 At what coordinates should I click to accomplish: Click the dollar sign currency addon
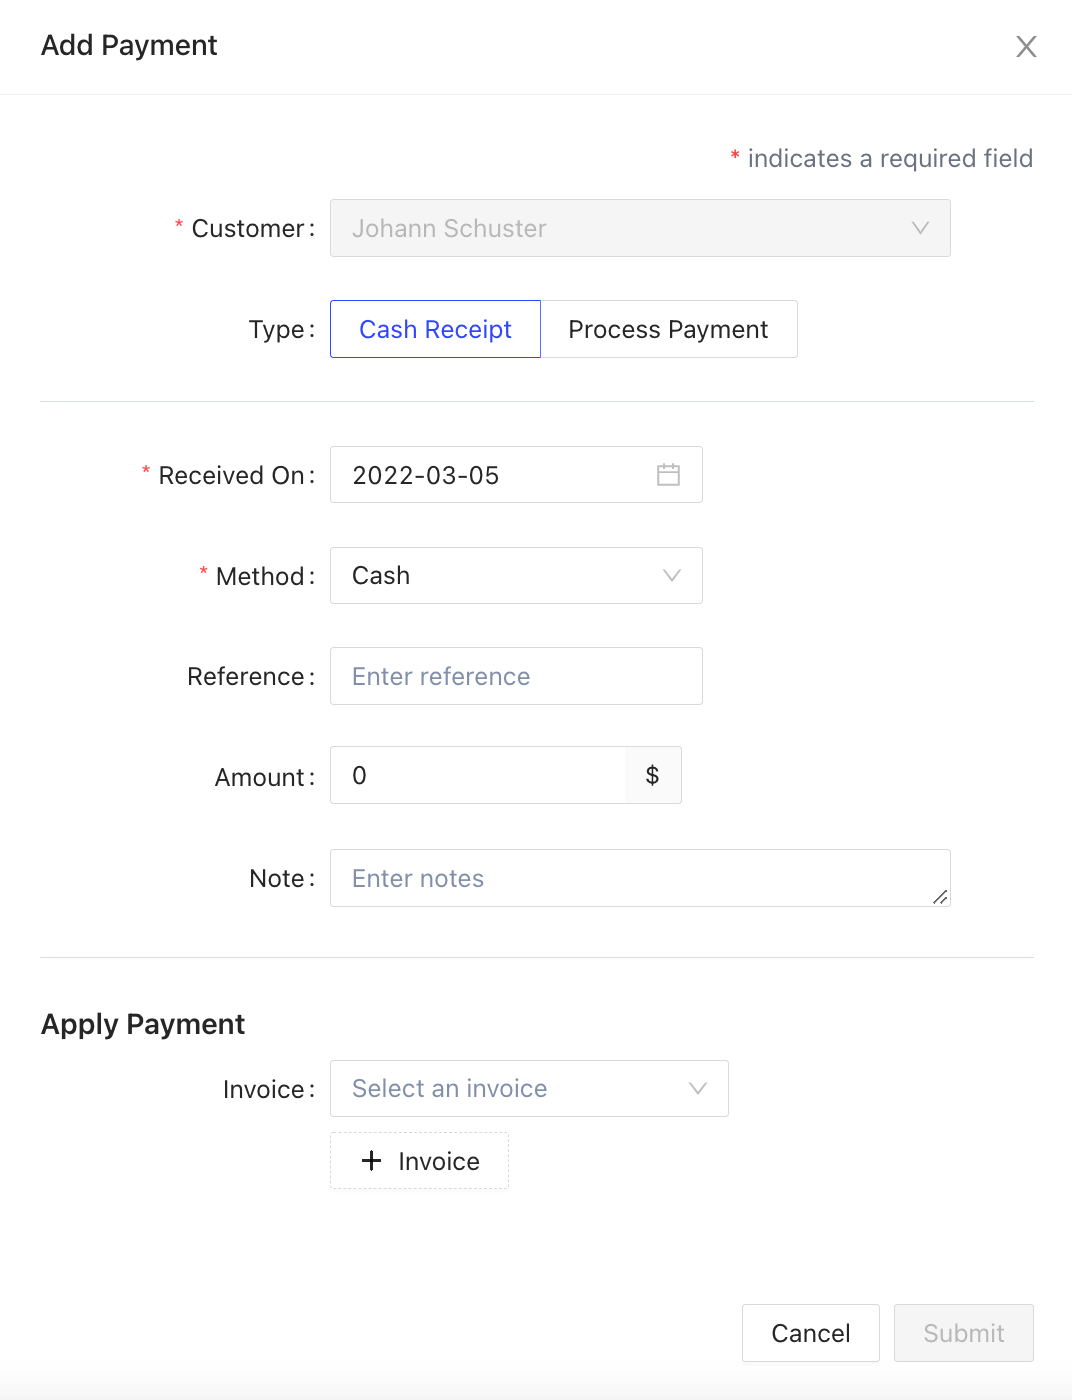pos(652,775)
